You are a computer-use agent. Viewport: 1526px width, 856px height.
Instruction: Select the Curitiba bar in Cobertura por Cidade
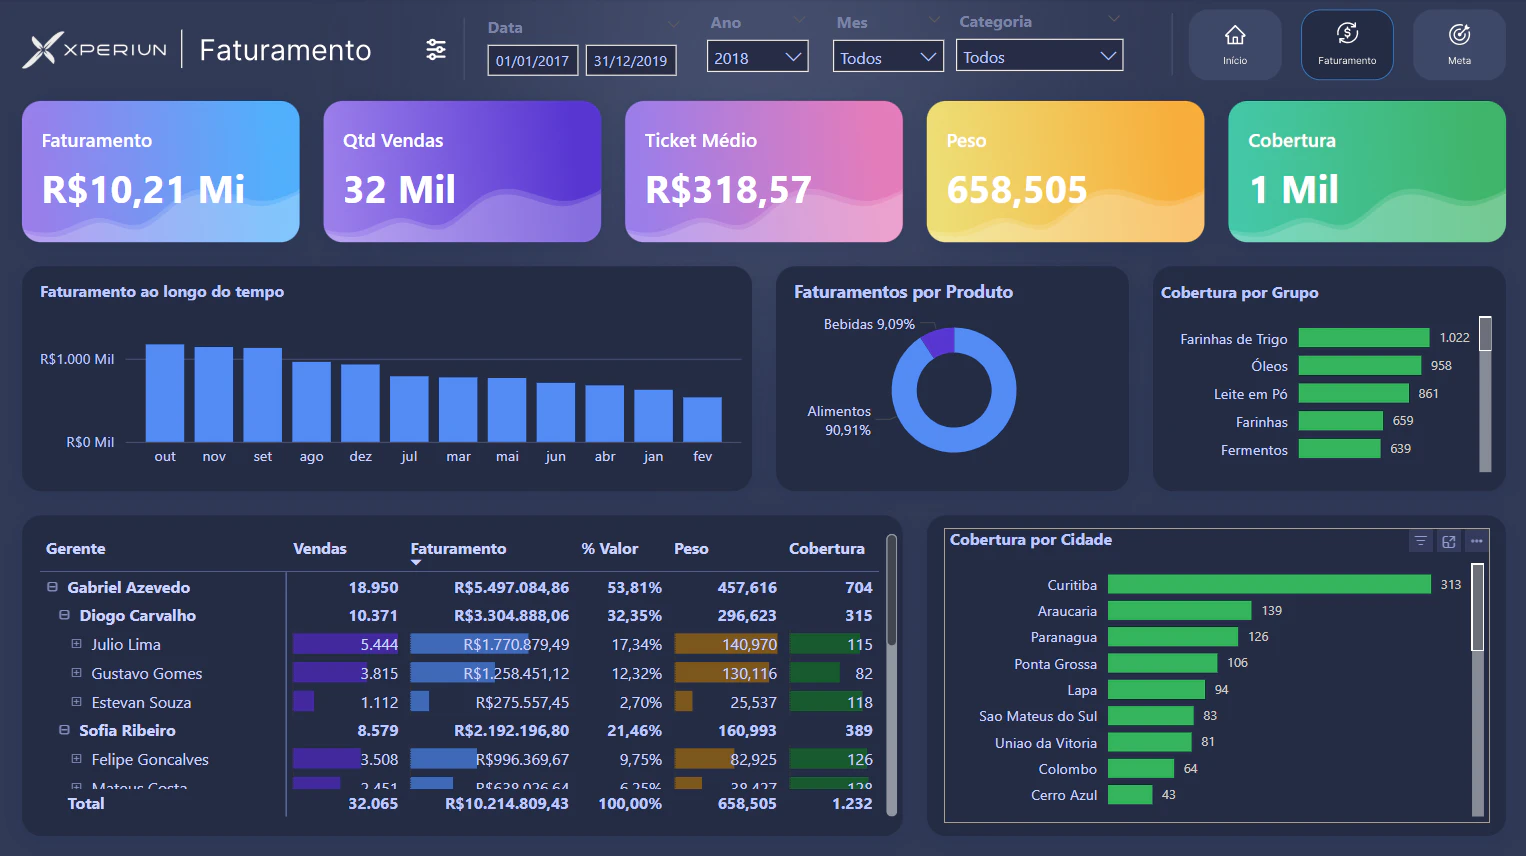pyautogui.click(x=1269, y=584)
